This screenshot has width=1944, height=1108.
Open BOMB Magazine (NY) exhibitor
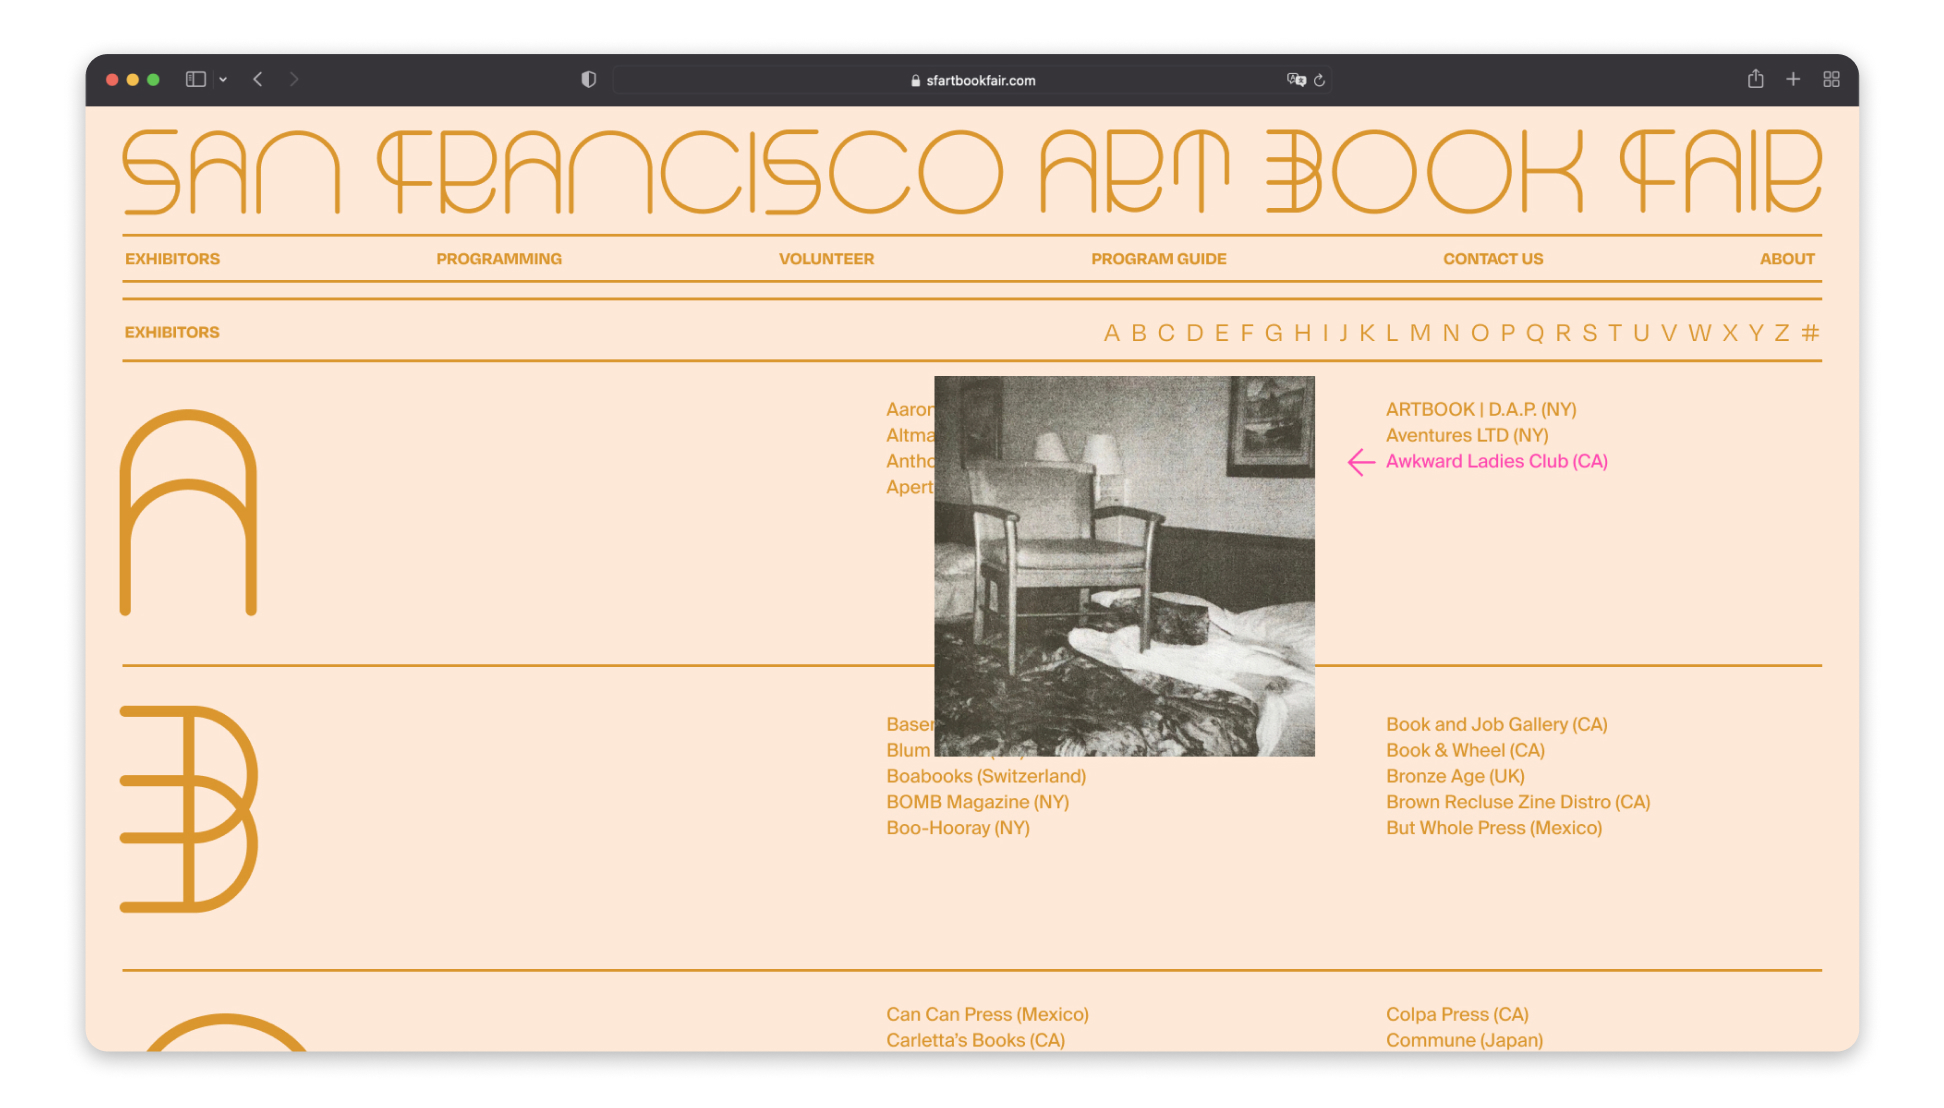tap(977, 803)
